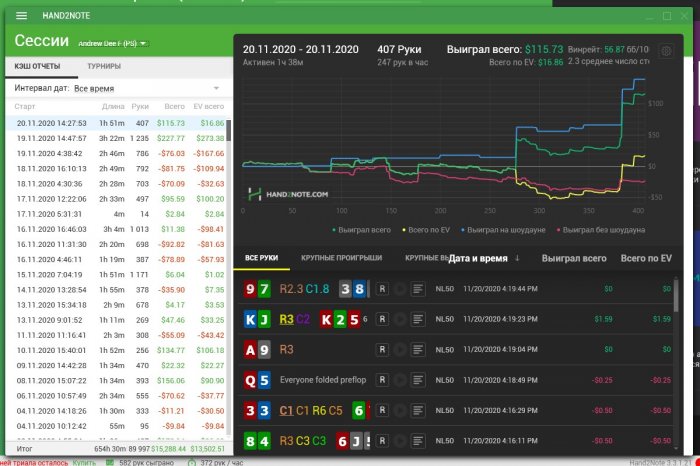The height and width of the screenshot is (466, 700).
Task: Select the КРУПНЫЕ ПРОИГРЫШИ tab
Action: (342, 258)
